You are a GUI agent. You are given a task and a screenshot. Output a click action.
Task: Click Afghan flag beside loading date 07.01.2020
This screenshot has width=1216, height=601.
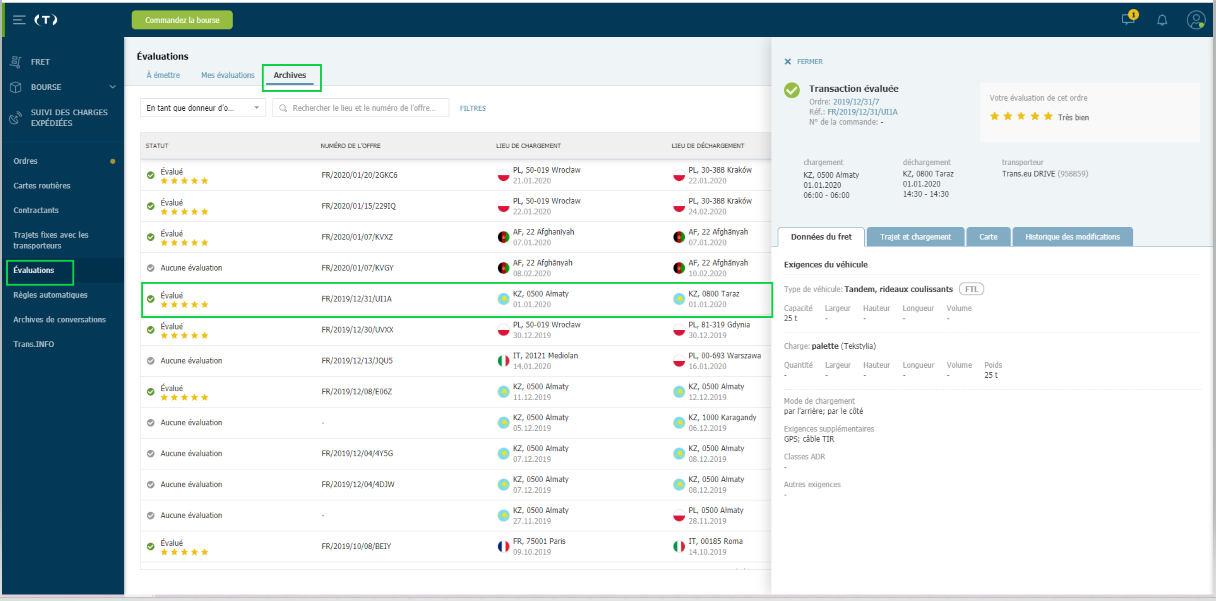(x=504, y=237)
